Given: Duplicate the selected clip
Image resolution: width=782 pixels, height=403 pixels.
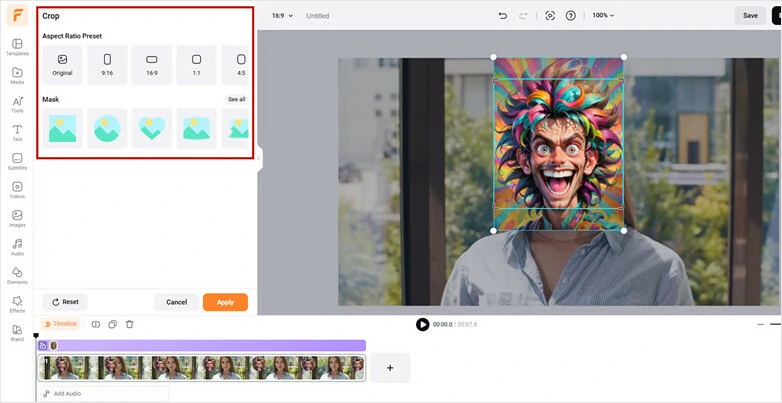Looking at the screenshot, I should point(113,324).
